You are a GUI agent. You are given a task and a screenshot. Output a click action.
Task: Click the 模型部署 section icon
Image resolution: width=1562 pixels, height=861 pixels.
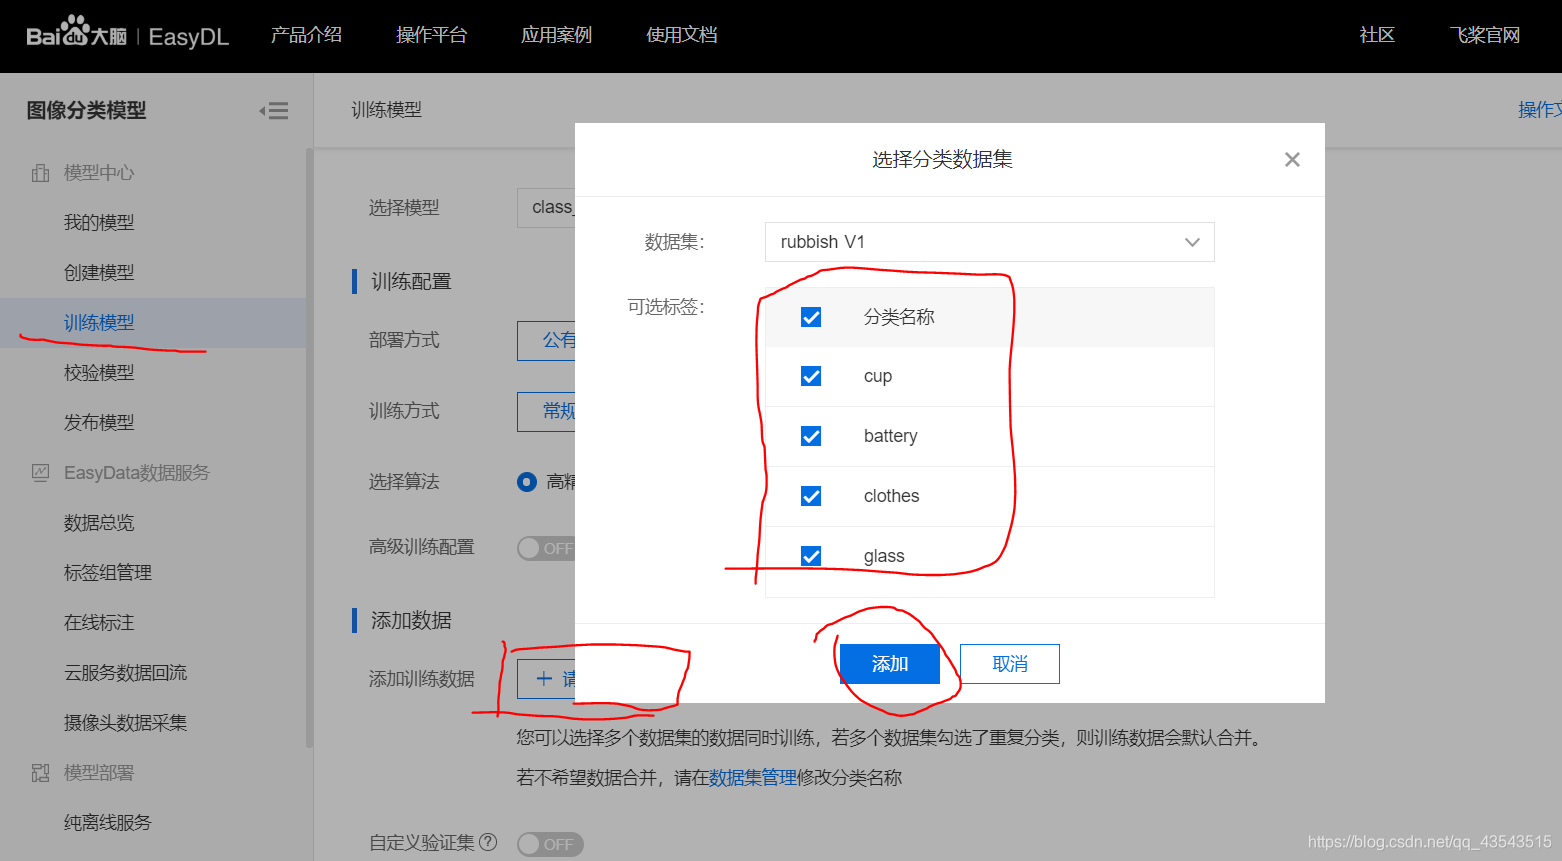pos(40,773)
